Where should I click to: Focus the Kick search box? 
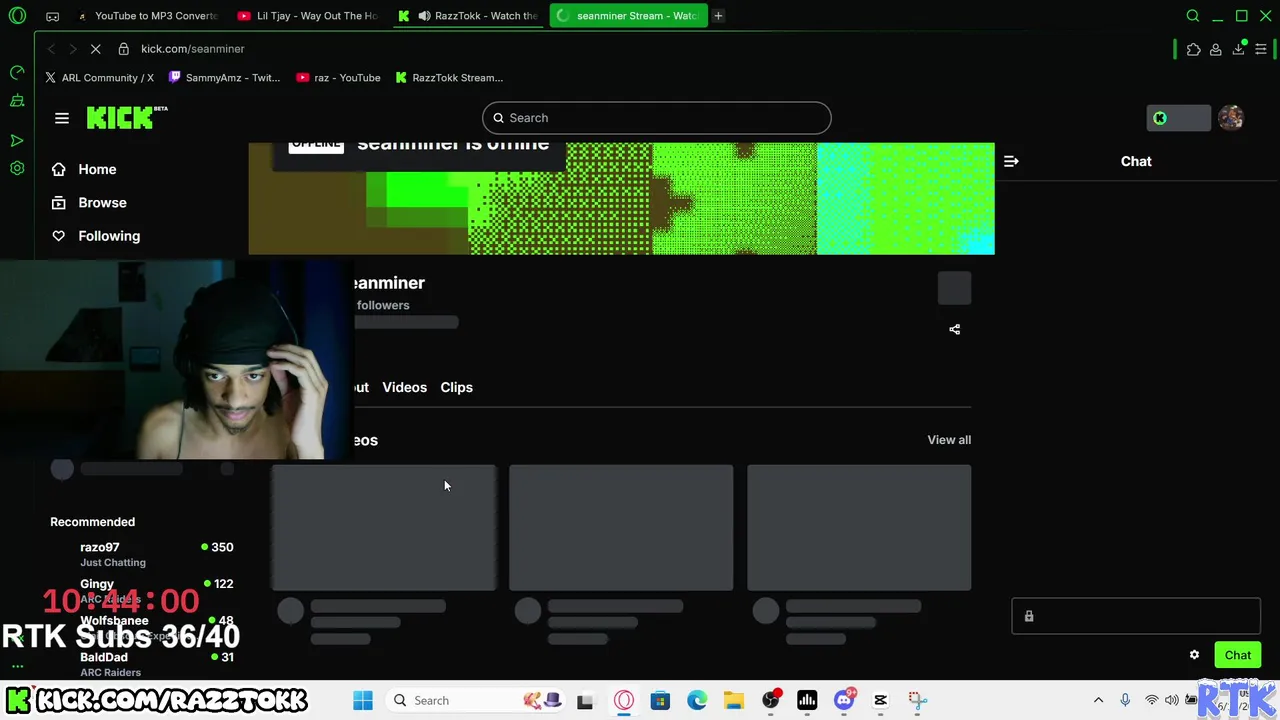[x=656, y=118]
